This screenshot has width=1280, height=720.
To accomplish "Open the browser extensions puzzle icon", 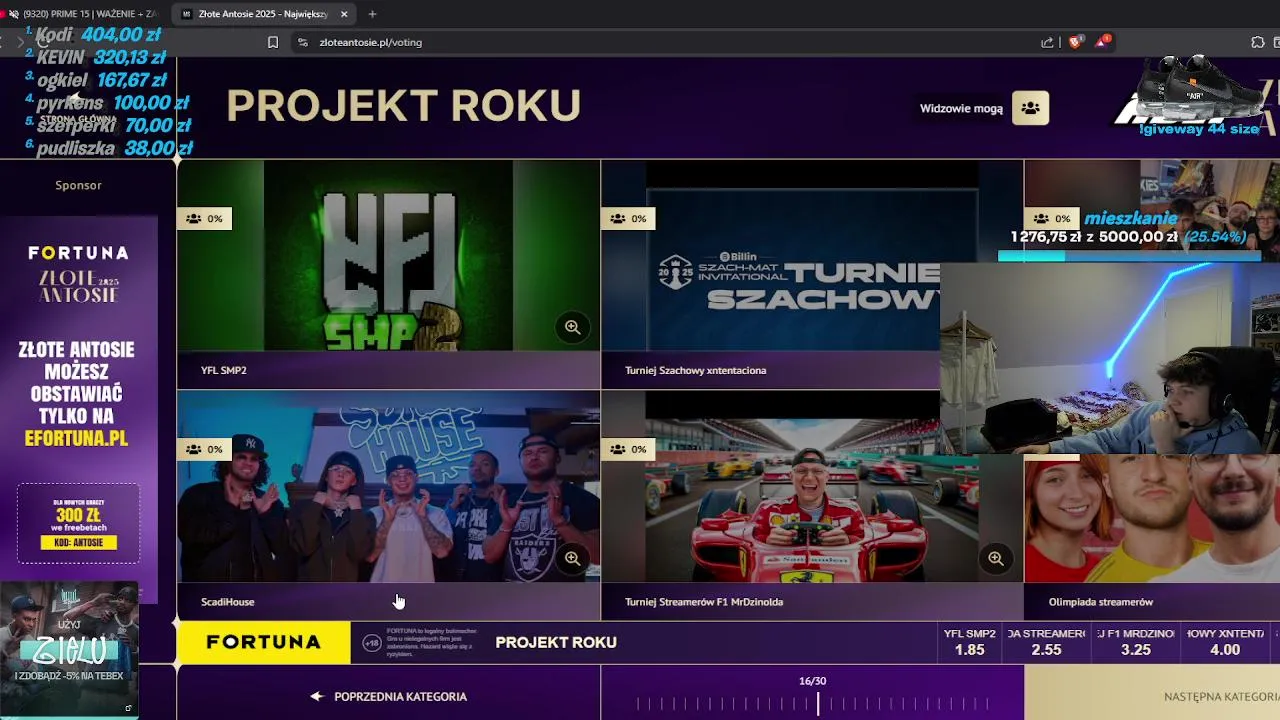I will click(x=1258, y=42).
